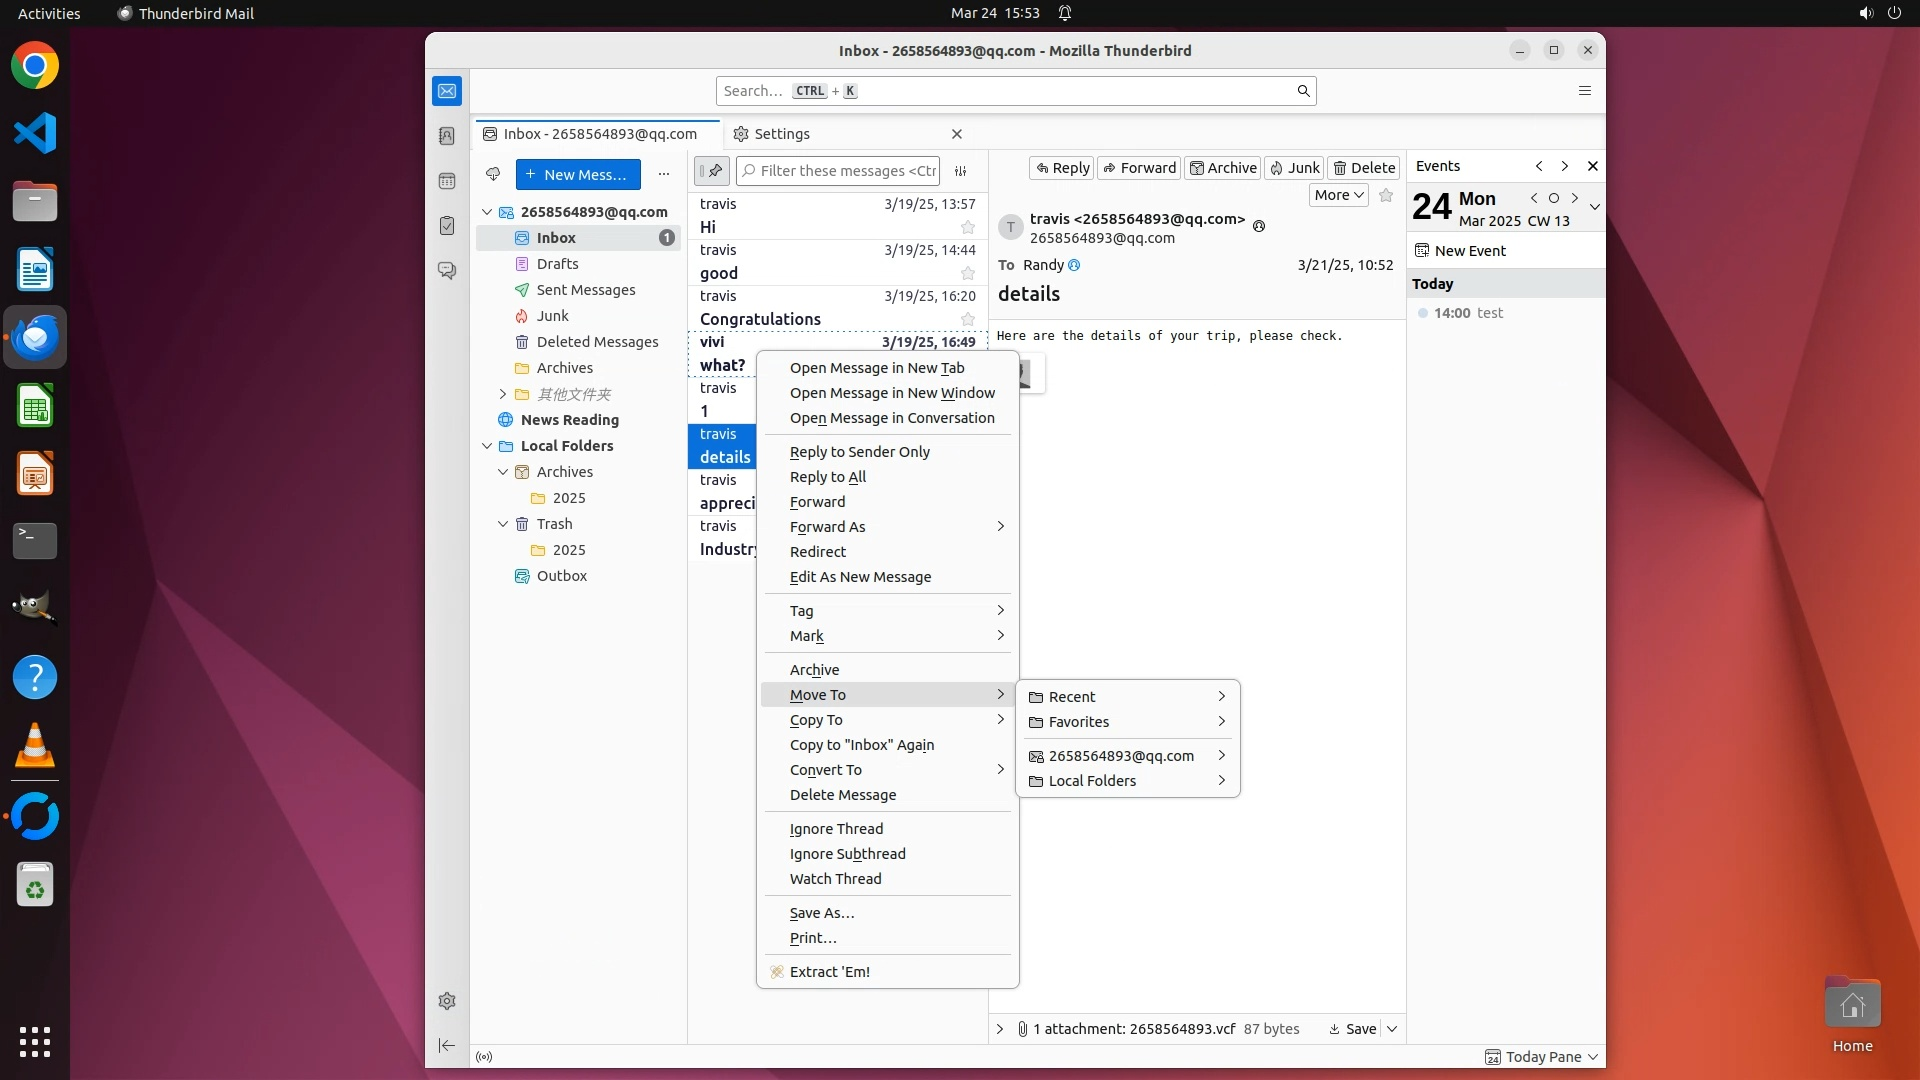Expand the 其他文件夹 folder
Image resolution: width=1920 pixels, height=1080 pixels.
pos(503,394)
